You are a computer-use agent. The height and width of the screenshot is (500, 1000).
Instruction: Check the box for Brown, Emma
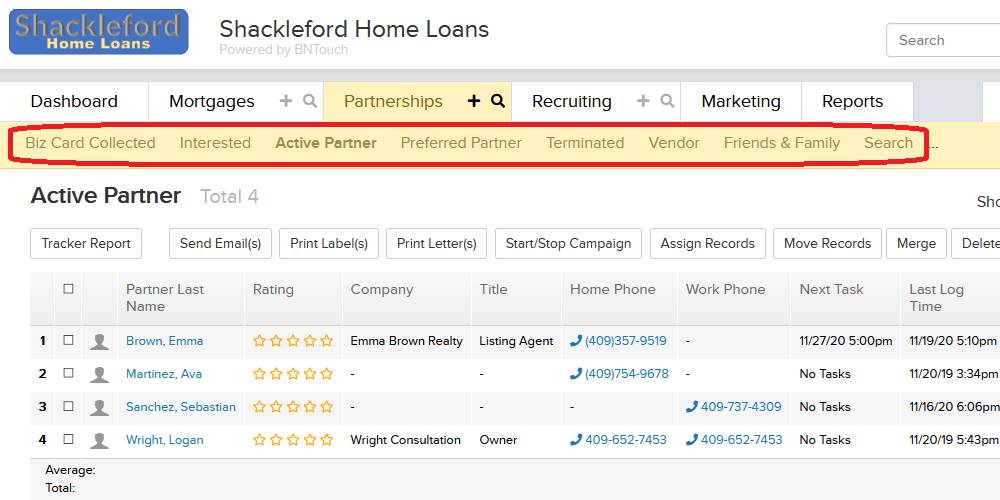pyautogui.click(x=68, y=340)
